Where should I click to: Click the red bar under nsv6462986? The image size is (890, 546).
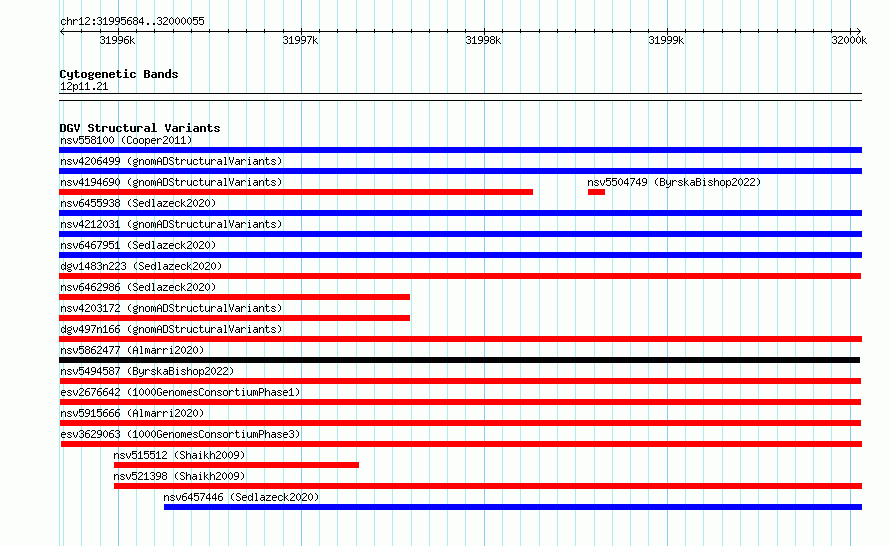point(234,297)
